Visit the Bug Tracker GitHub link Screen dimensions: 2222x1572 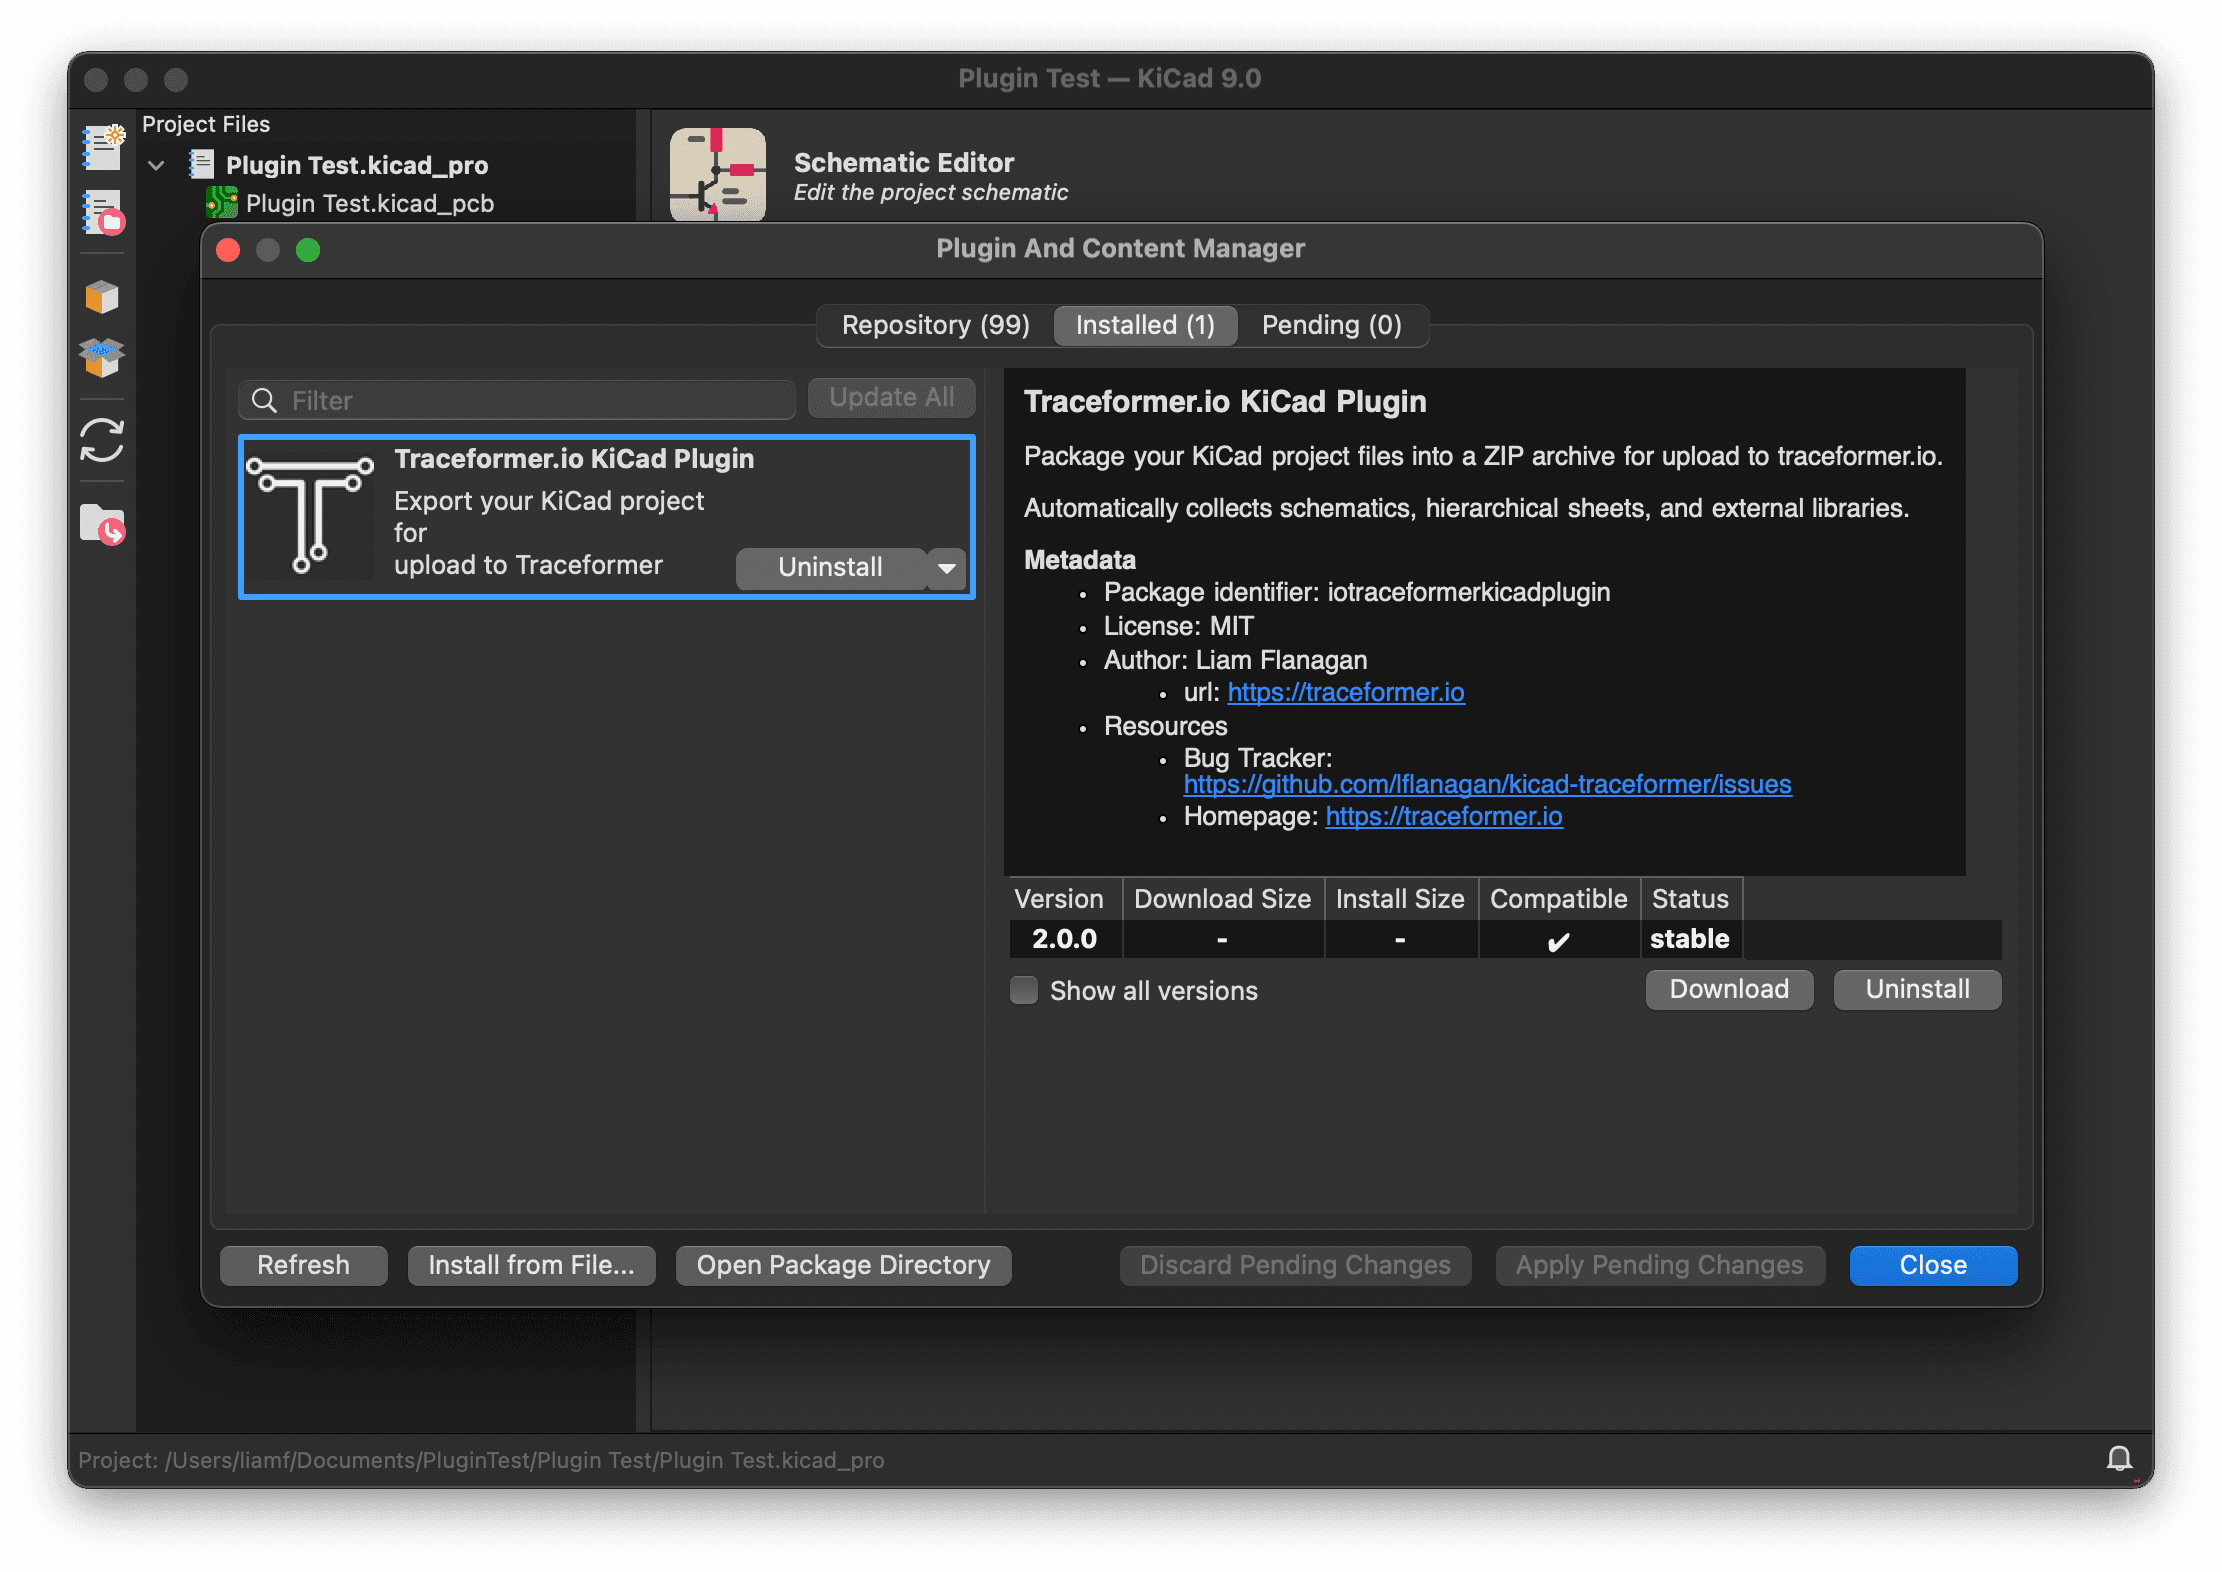point(1488,785)
